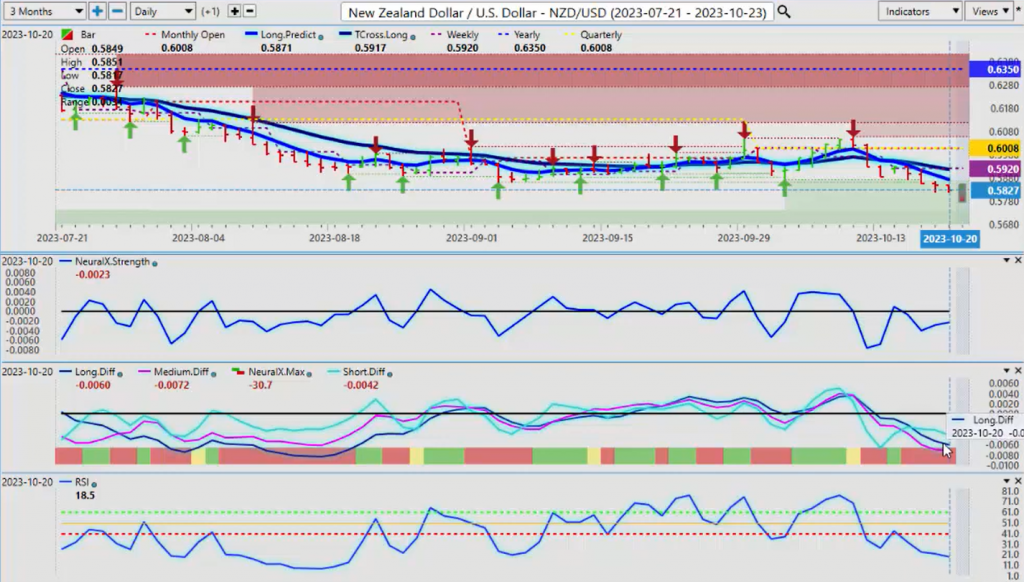Click the 2023-08-04 date axis label
This screenshot has height=582, width=1024.
[x=198, y=238]
